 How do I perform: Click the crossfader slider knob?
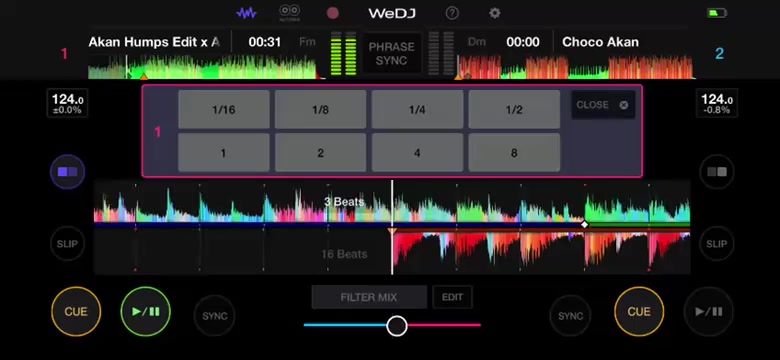pos(397,326)
